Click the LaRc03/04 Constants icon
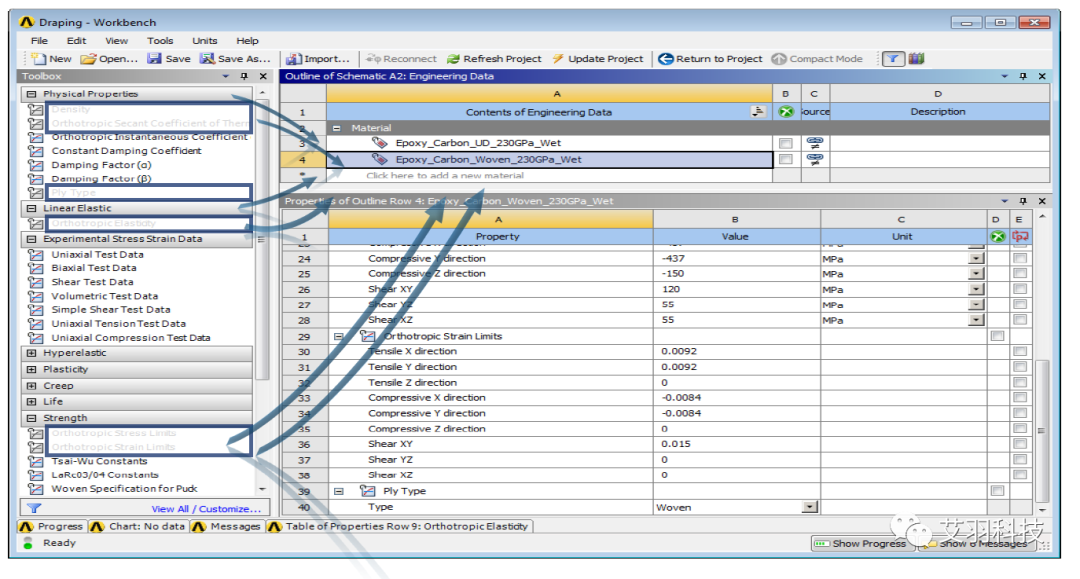1080x579 pixels. pos(35,475)
